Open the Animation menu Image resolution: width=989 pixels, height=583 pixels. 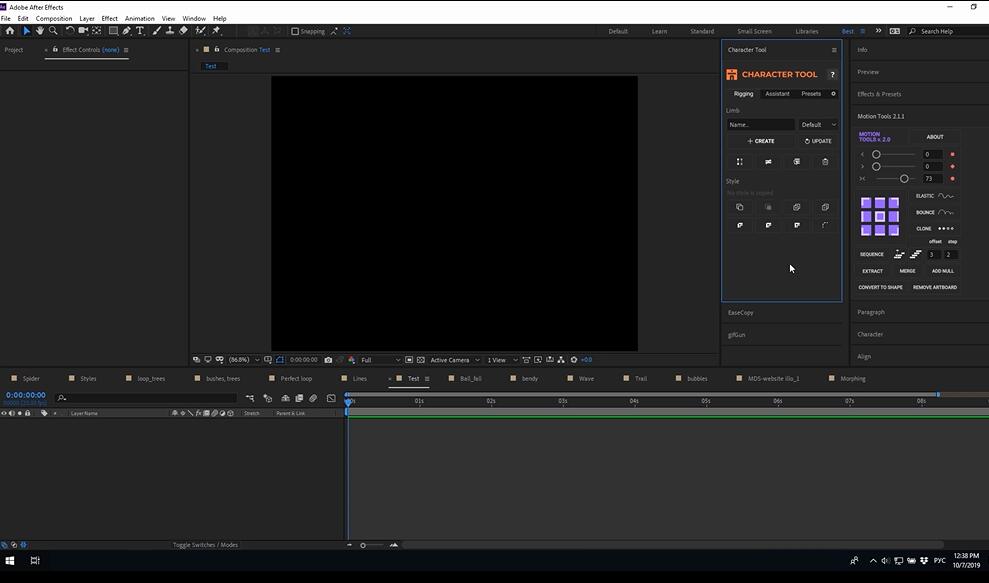pos(139,18)
